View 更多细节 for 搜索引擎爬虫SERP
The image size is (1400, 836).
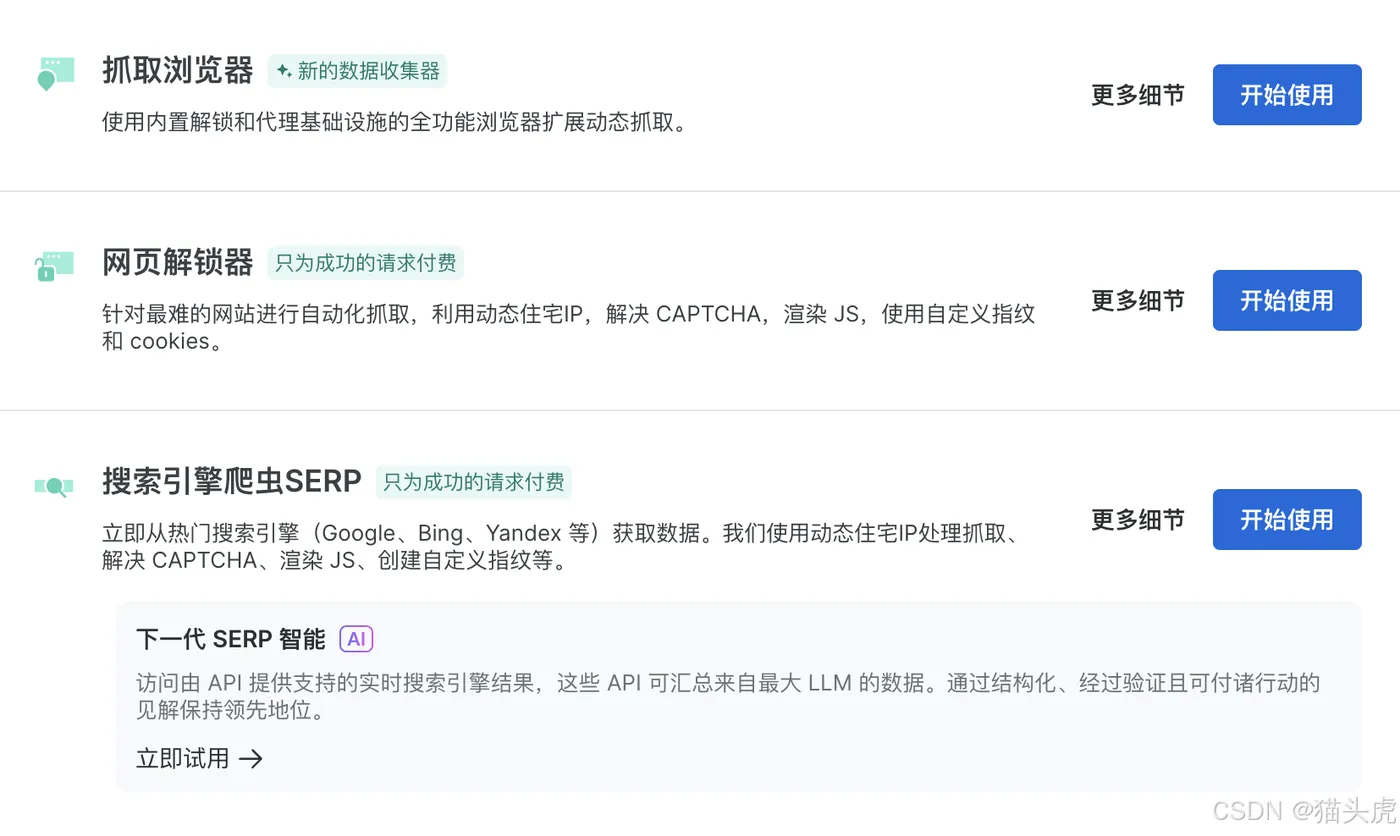click(1138, 519)
